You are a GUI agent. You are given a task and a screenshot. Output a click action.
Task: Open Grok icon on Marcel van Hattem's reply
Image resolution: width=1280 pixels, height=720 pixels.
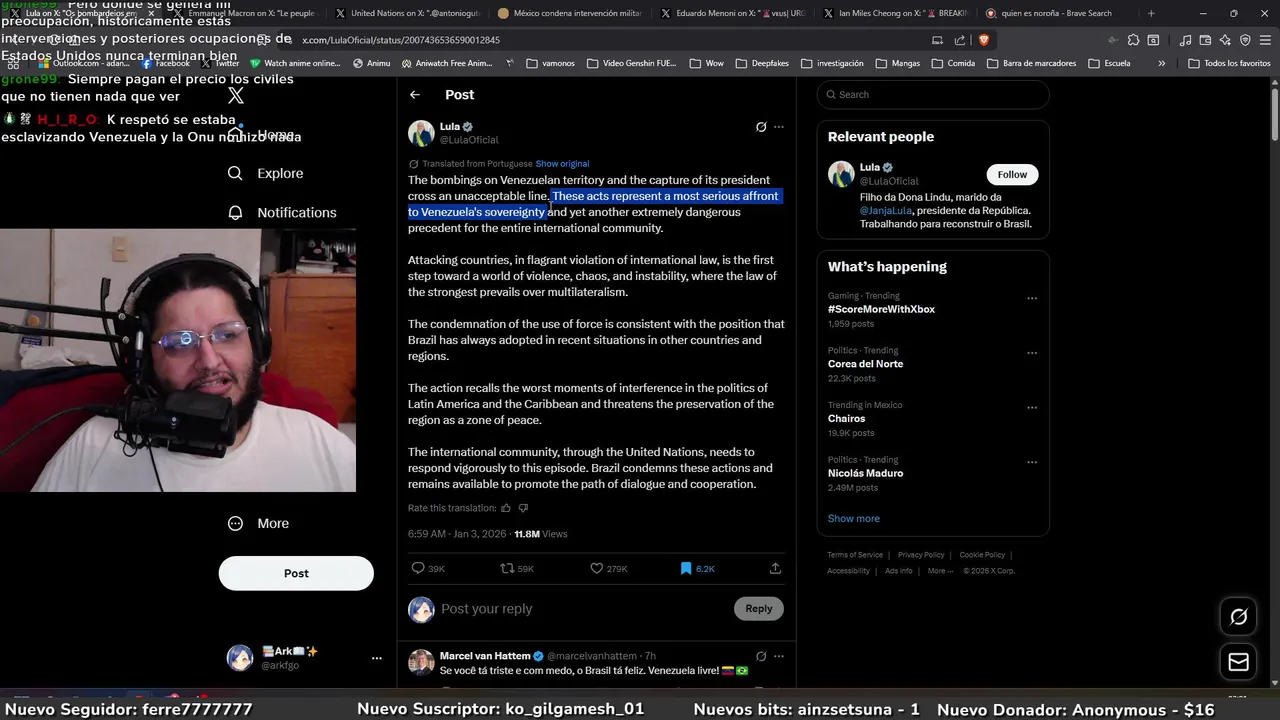point(761,657)
